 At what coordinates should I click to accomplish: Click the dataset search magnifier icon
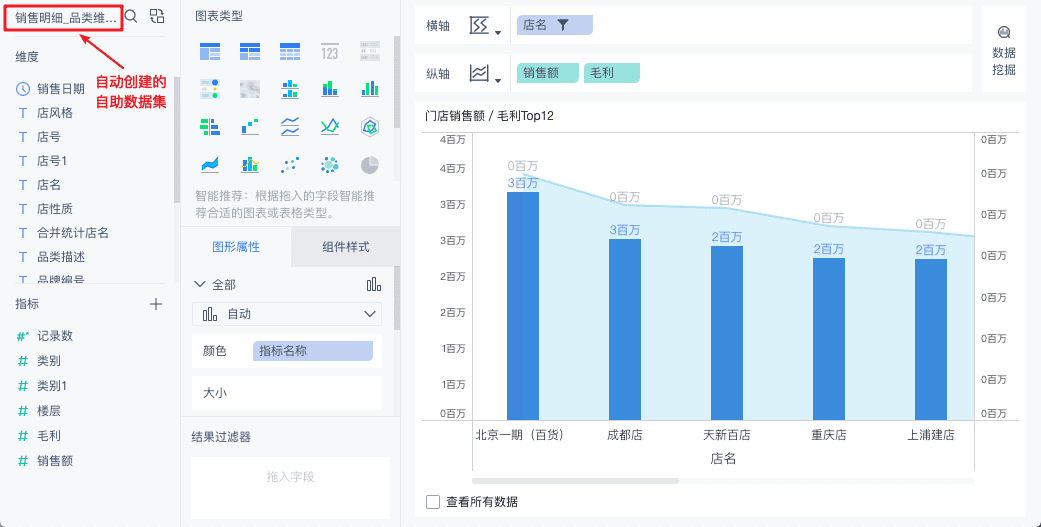pos(131,17)
